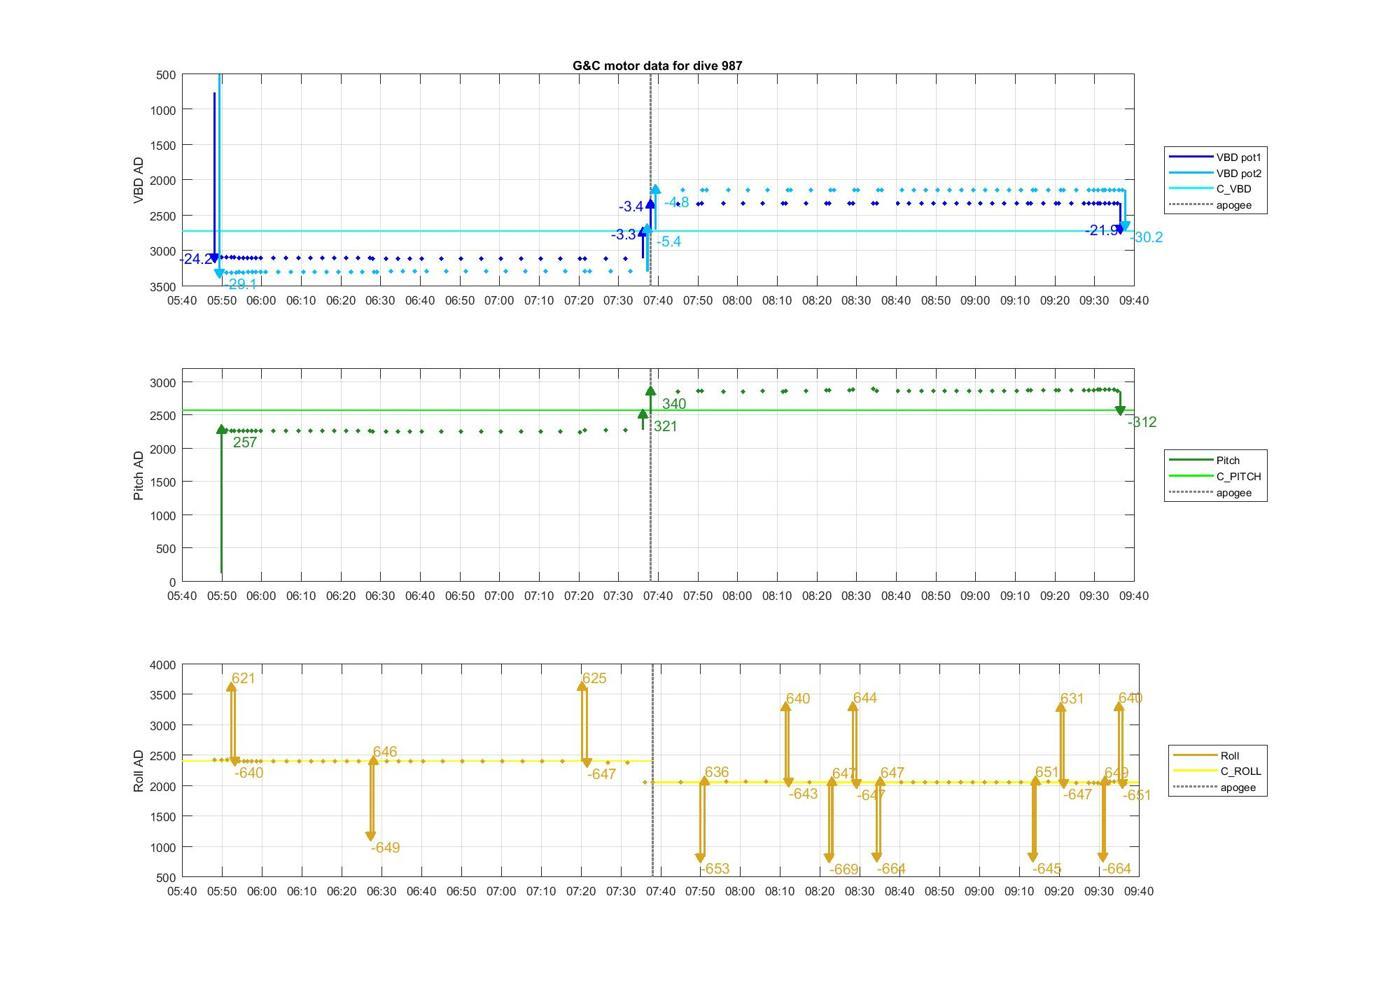This screenshot has width=1400, height=986.
Task: Click the '-651' roll data label
Action: click(1137, 795)
